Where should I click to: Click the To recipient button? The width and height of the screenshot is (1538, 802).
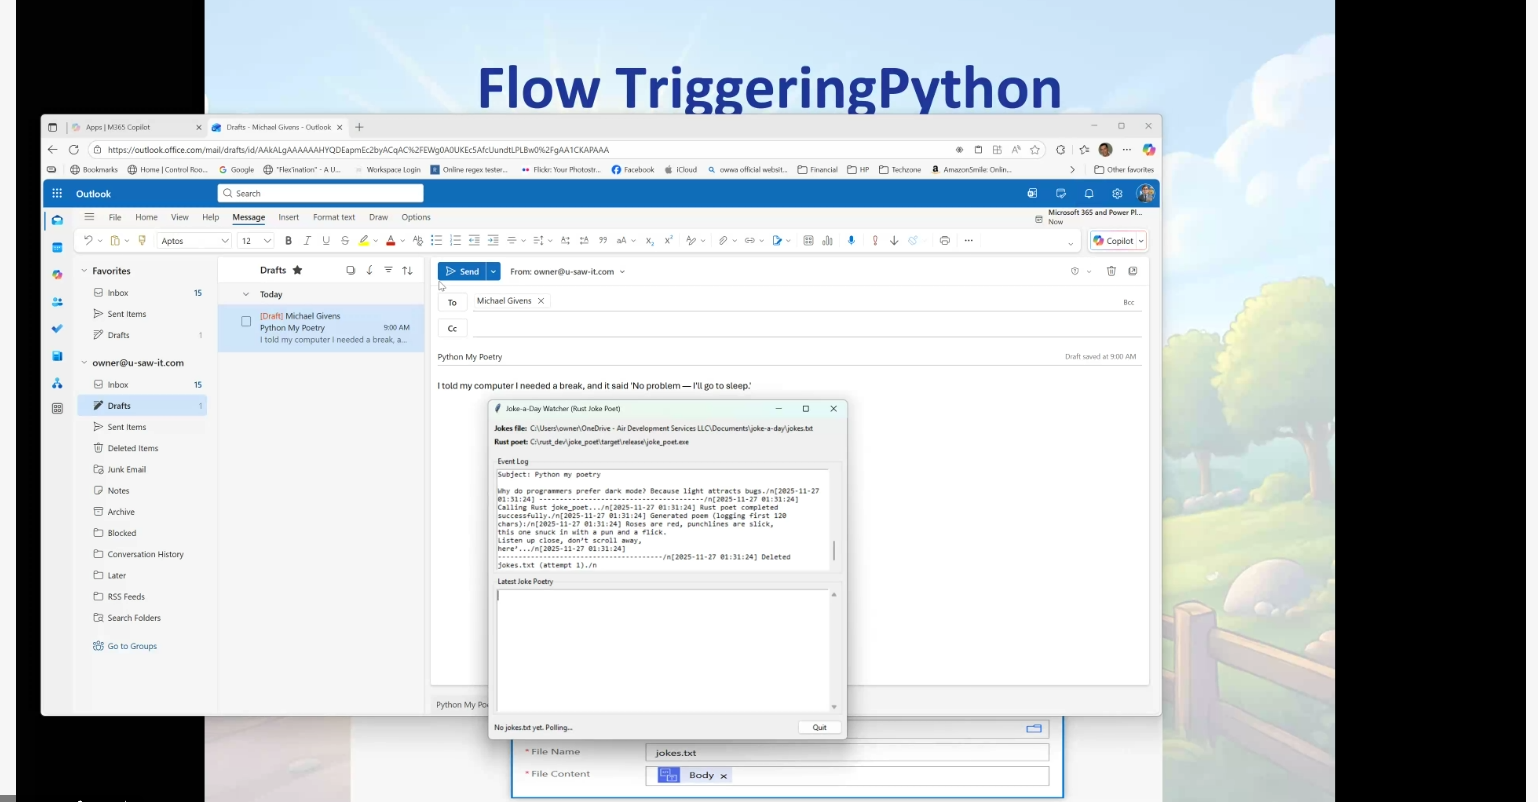tap(452, 302)
